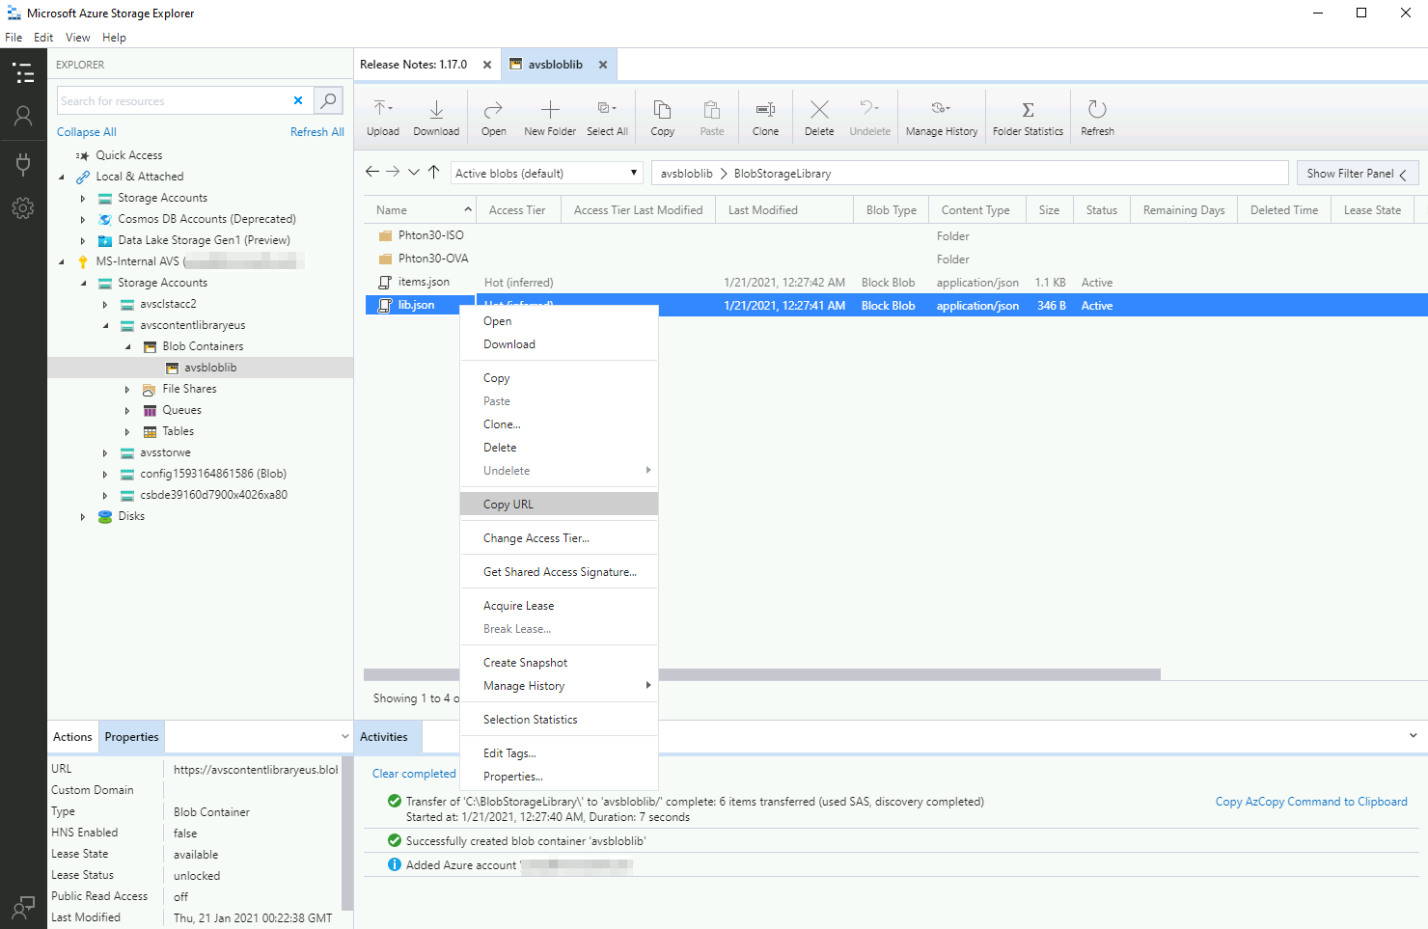Sort by the Last Modified column header

point(784,210)
